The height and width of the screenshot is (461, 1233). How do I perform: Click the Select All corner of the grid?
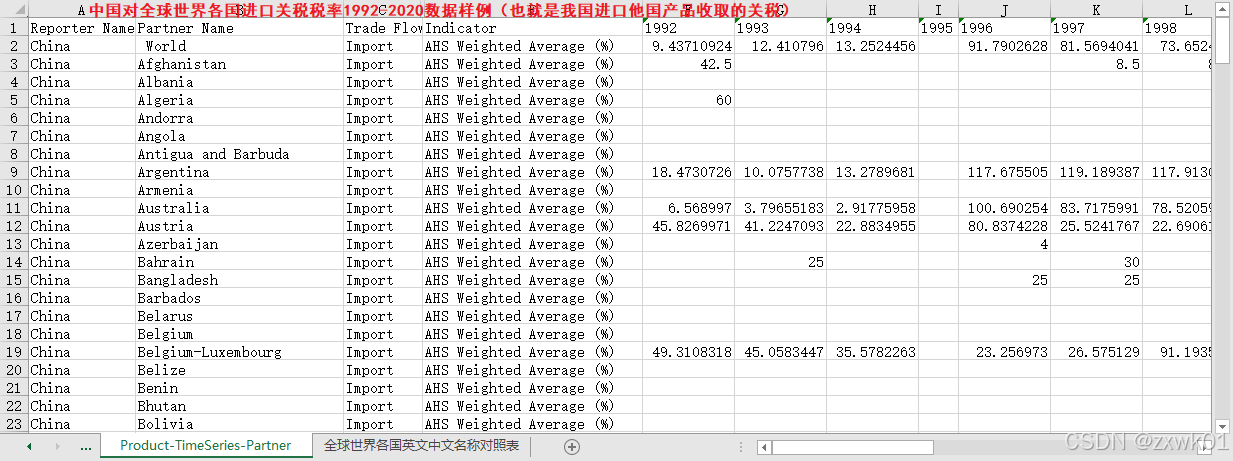(13, 9)
